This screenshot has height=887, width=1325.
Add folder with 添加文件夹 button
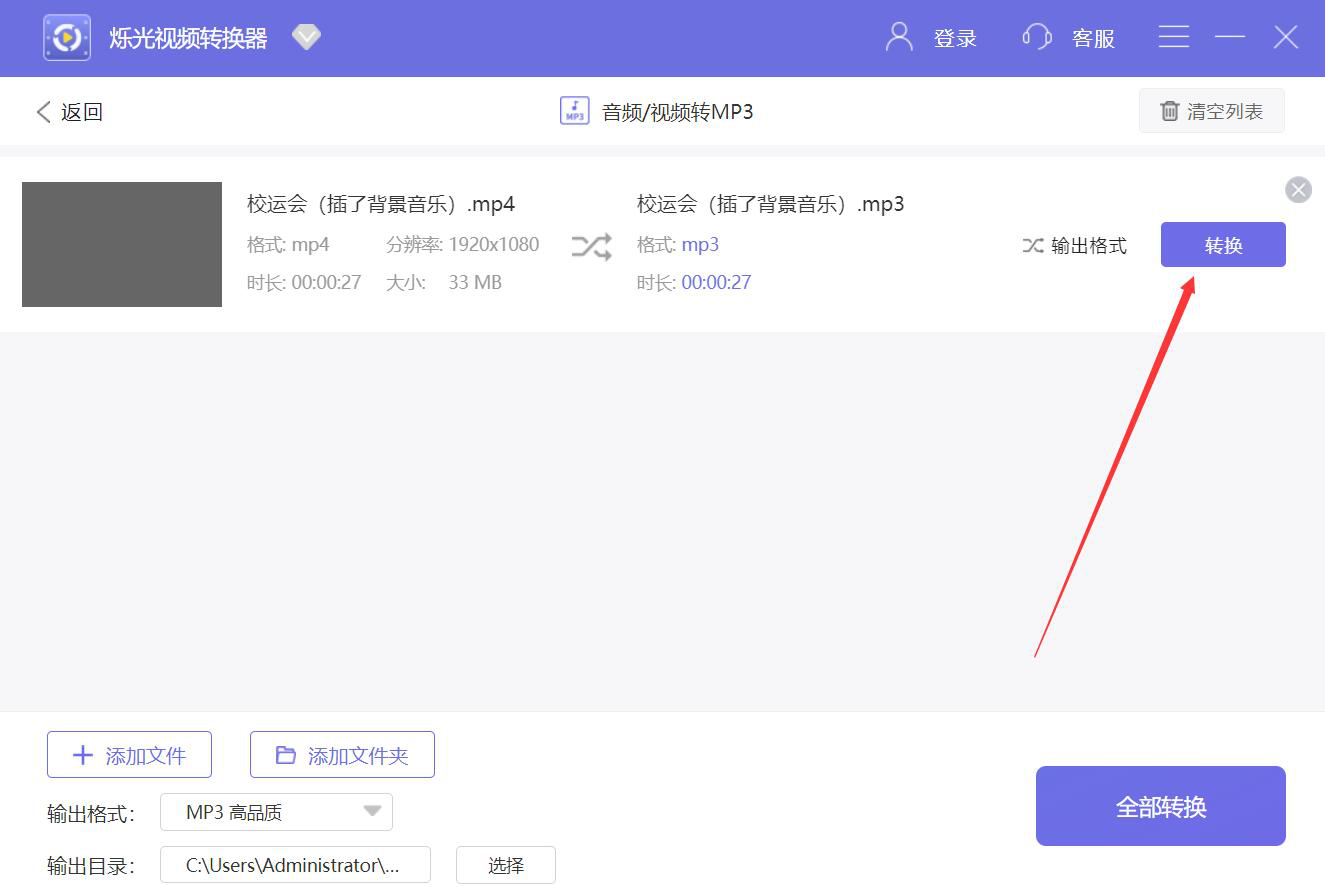point(342,755)
